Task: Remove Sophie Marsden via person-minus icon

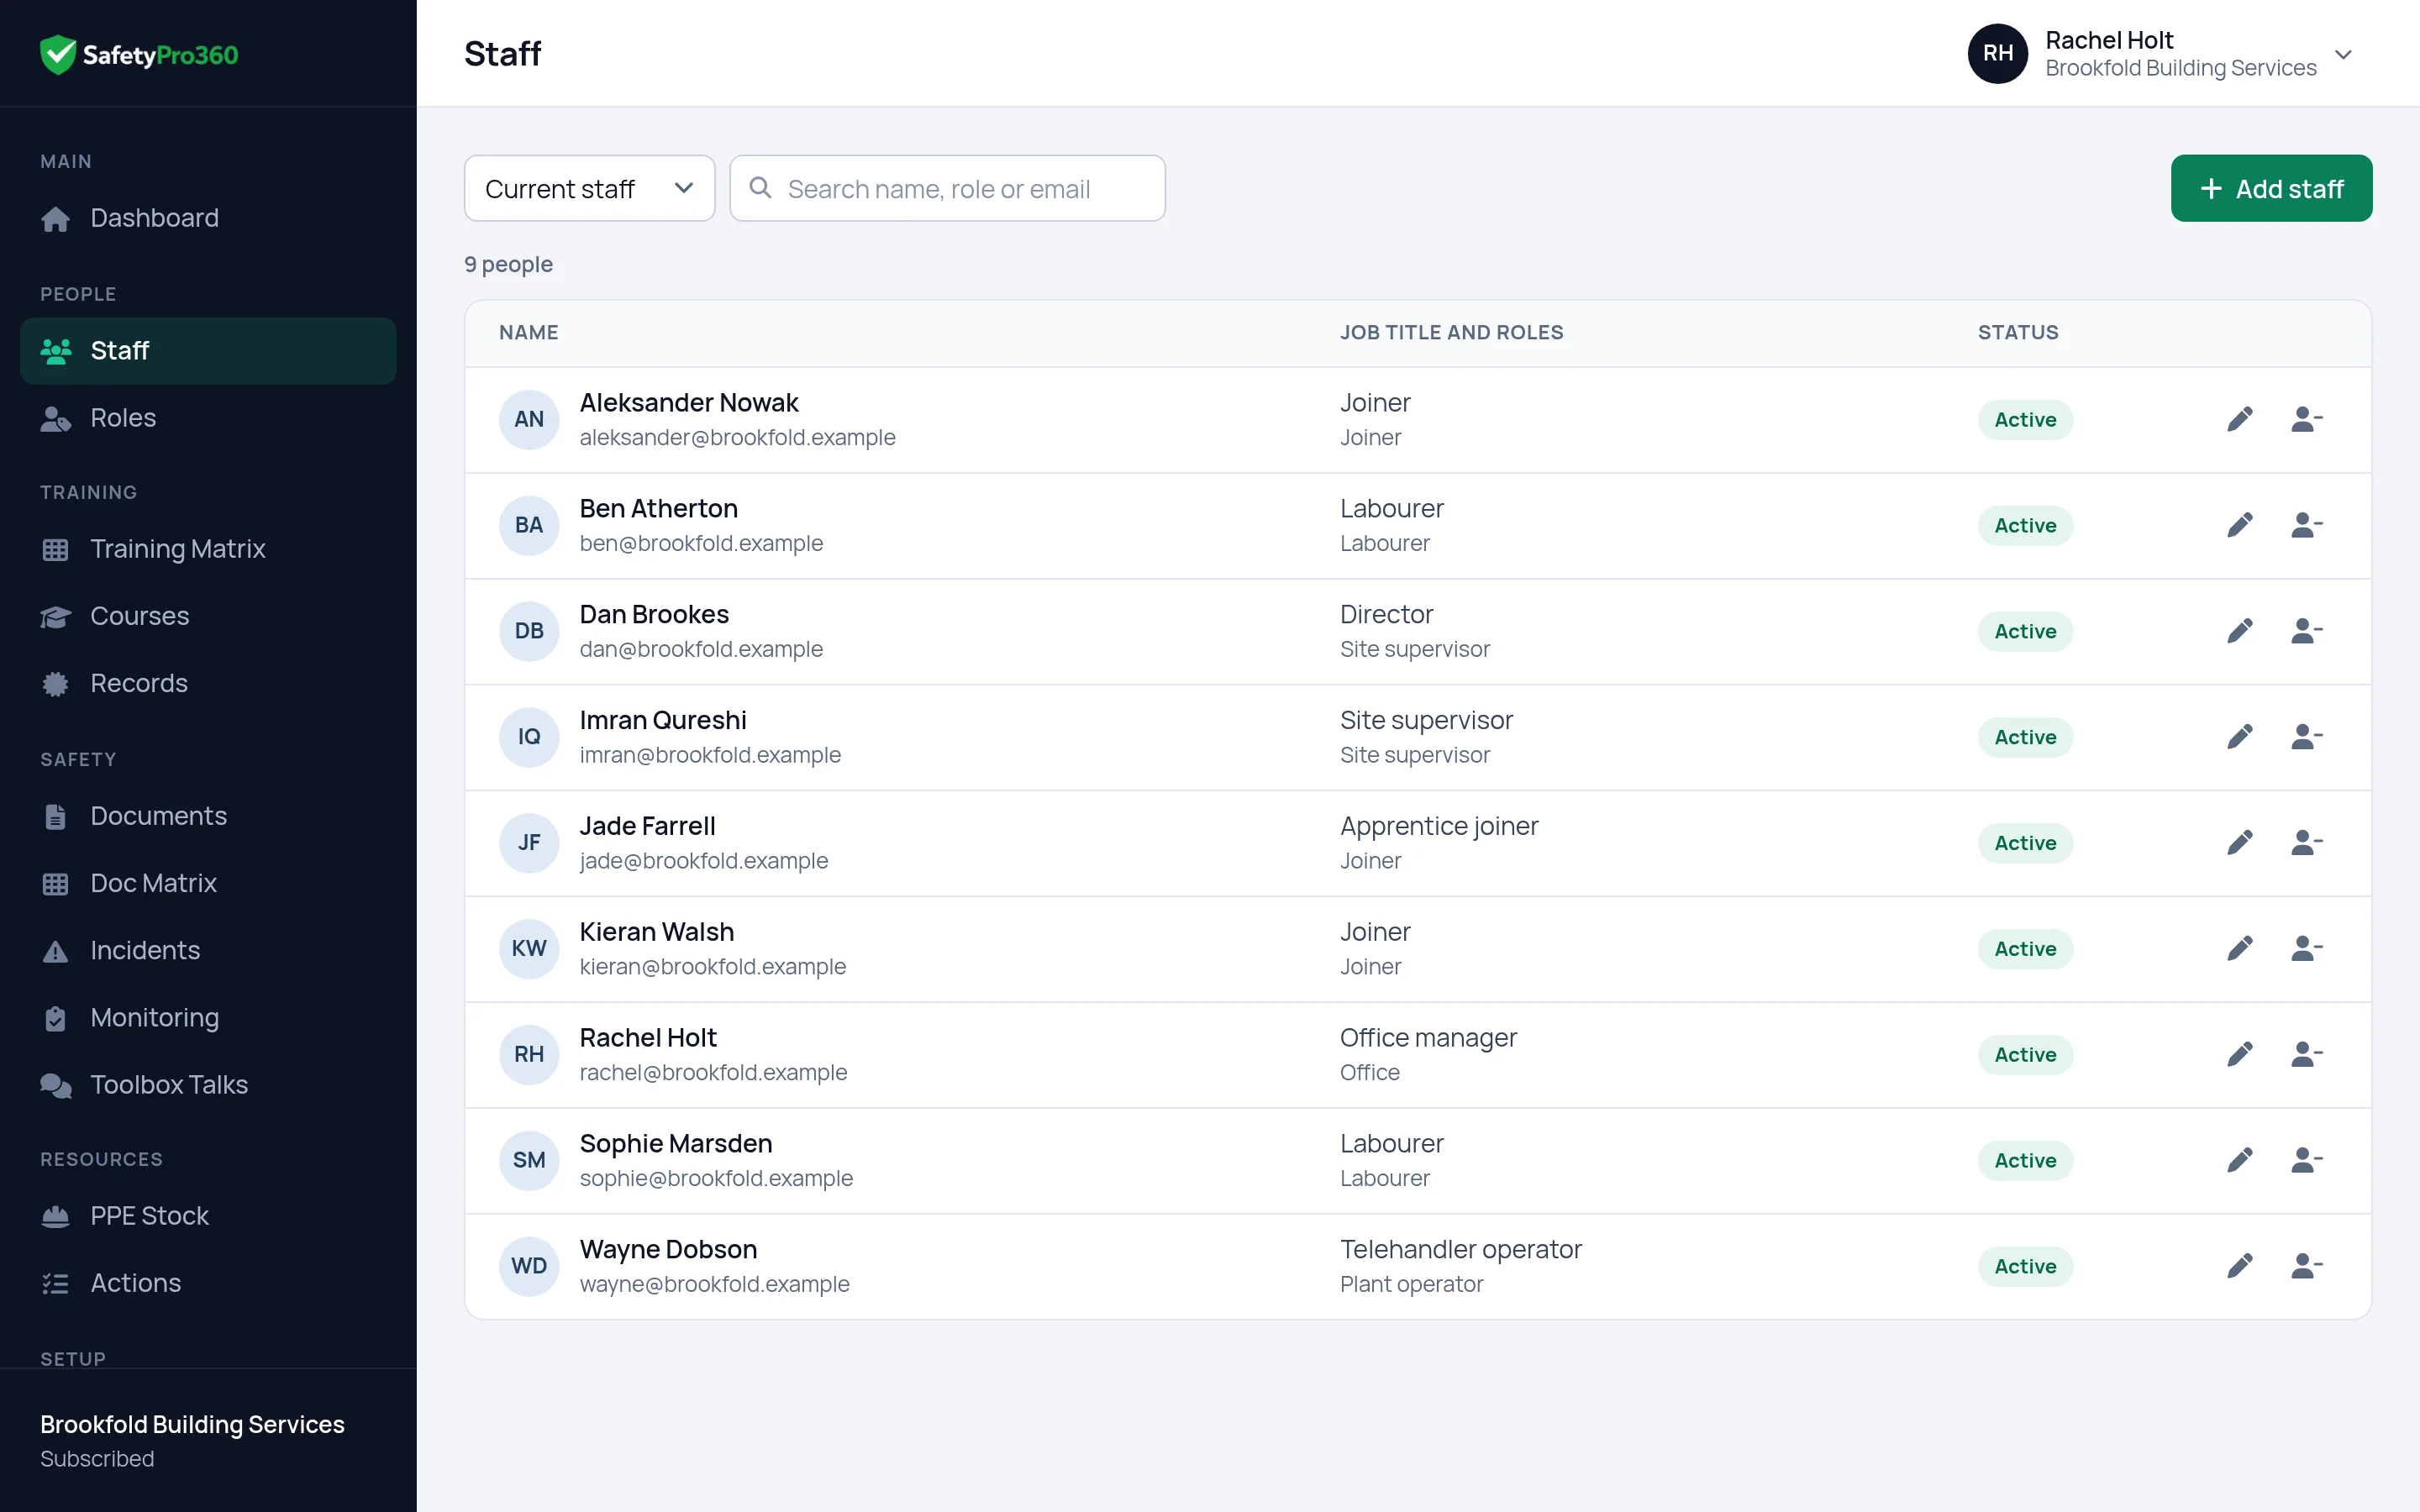Action: click(x=2306, y=1160)
